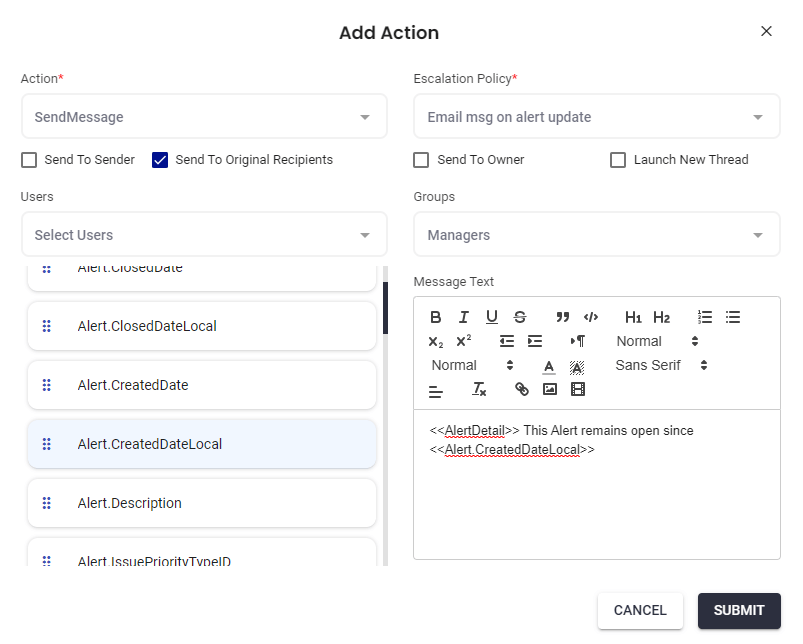Click inside the Message Text editor area
The width and height of the screenshot is (803, 644).
pos(597,484)
